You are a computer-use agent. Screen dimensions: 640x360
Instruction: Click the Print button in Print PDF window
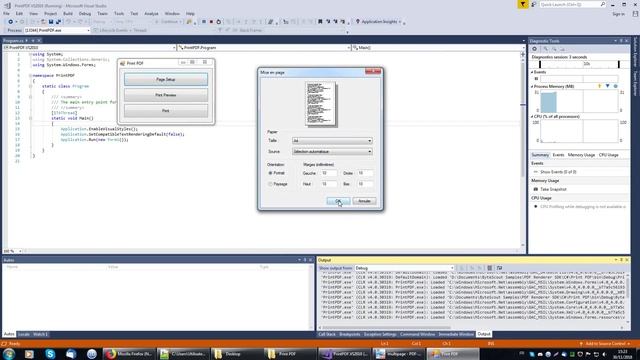(x=166, y=111)
